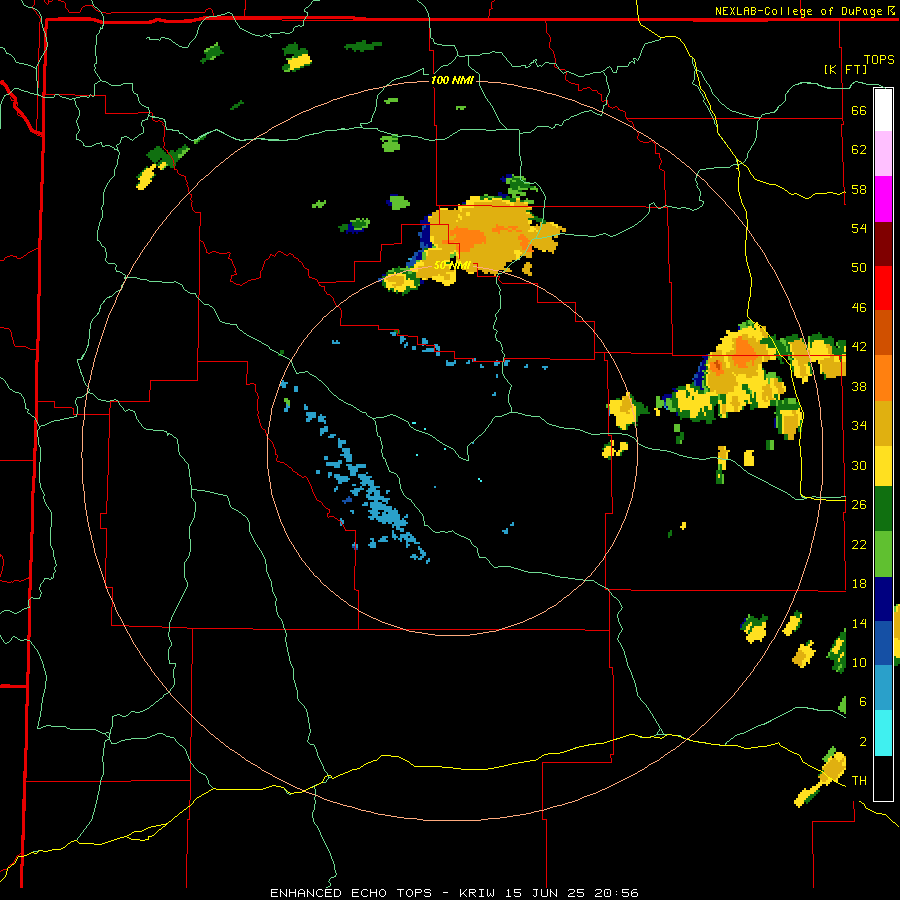Select the light pink legend color band
The image size is (900, 900).
point(883,154)
